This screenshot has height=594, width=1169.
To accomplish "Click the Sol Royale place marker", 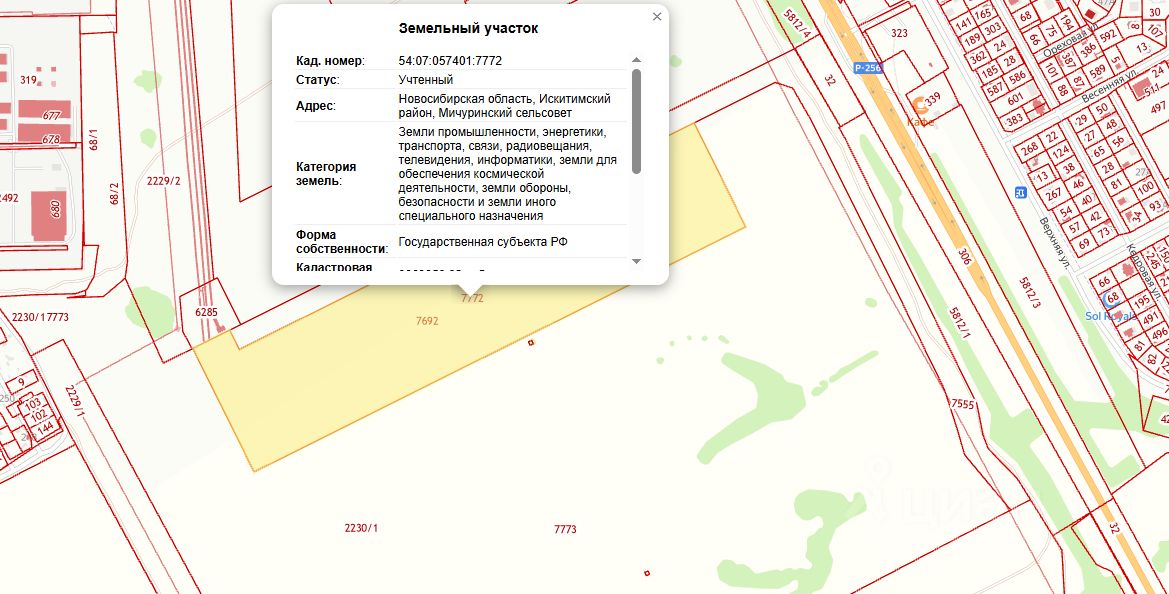I will (1111, 299).
